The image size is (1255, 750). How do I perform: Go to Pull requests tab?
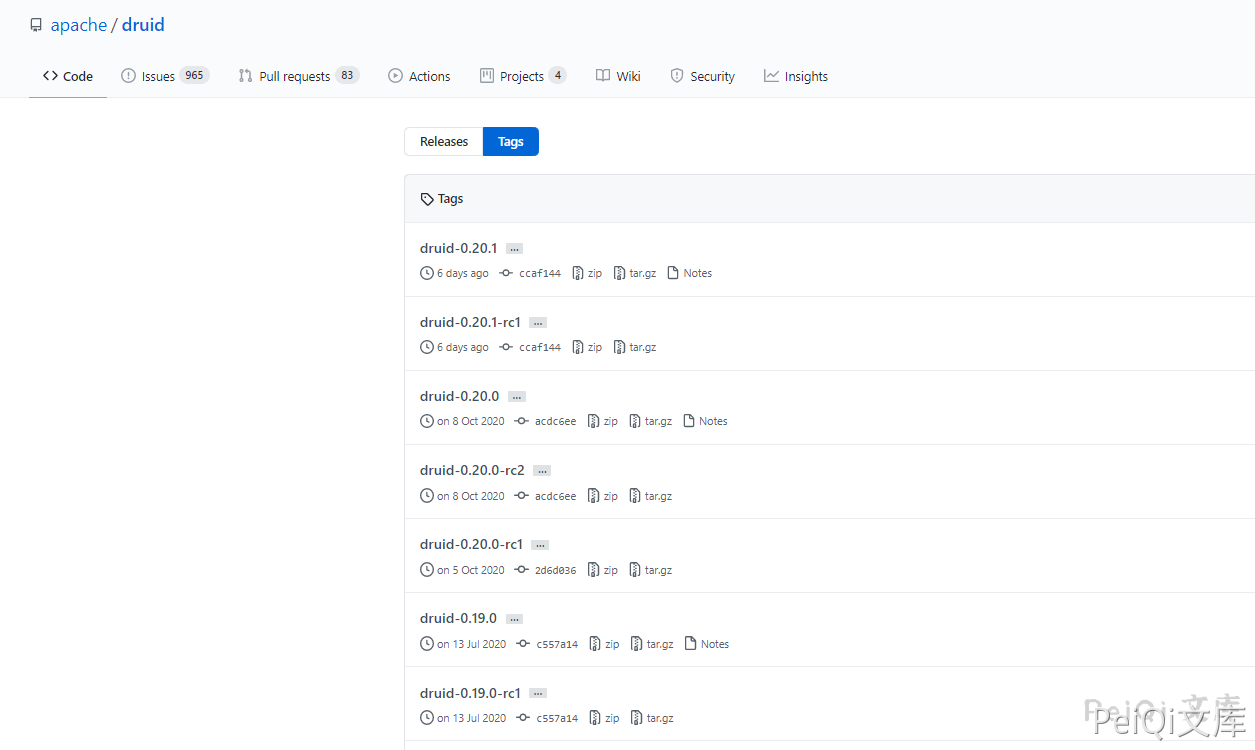298,76
